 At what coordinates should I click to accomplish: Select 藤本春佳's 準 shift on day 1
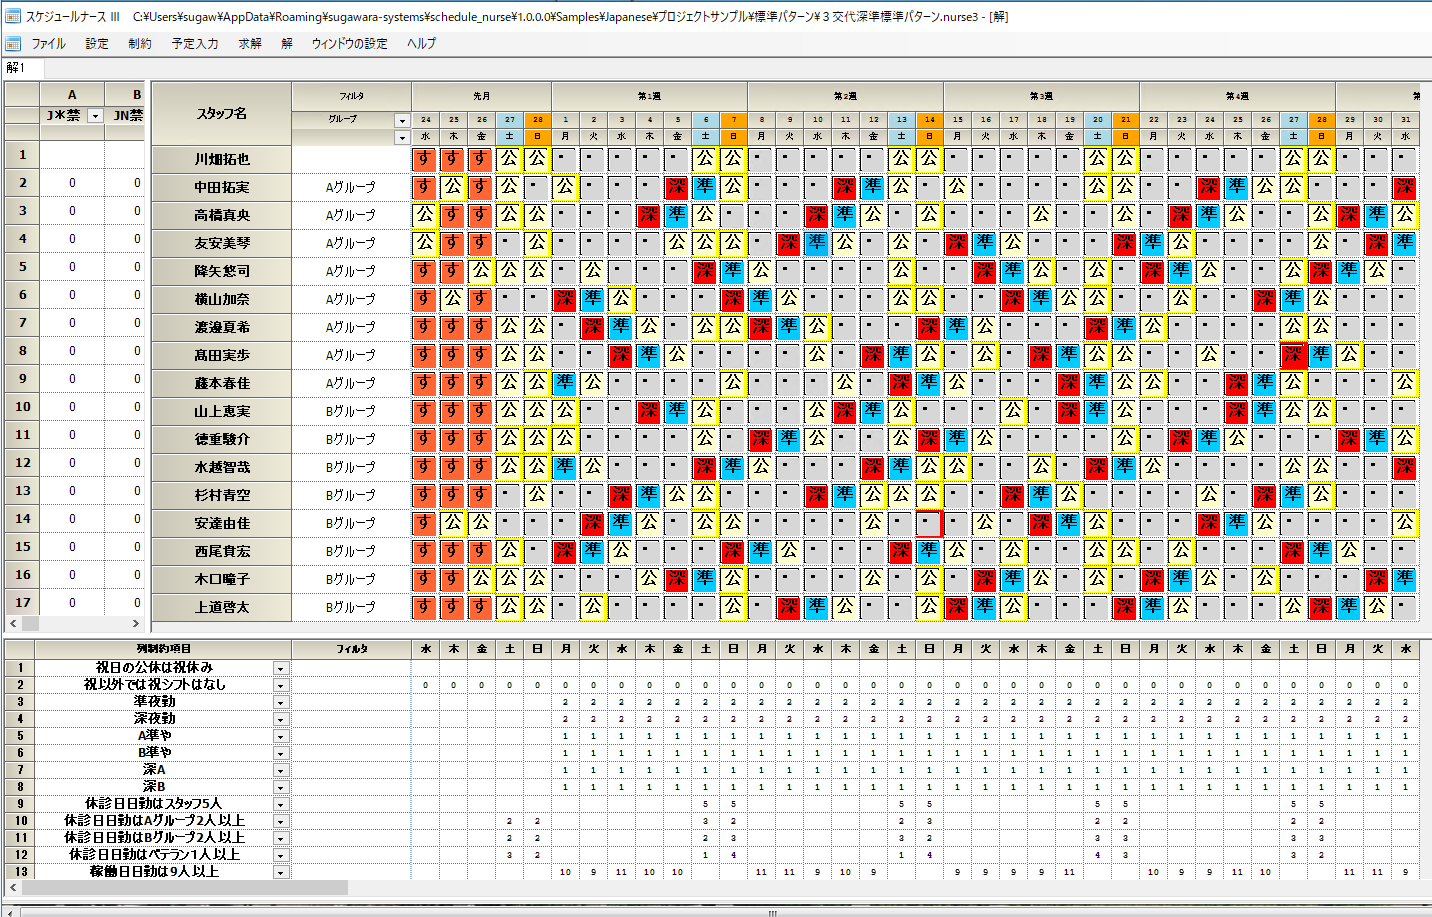click(x=565, y=383)
